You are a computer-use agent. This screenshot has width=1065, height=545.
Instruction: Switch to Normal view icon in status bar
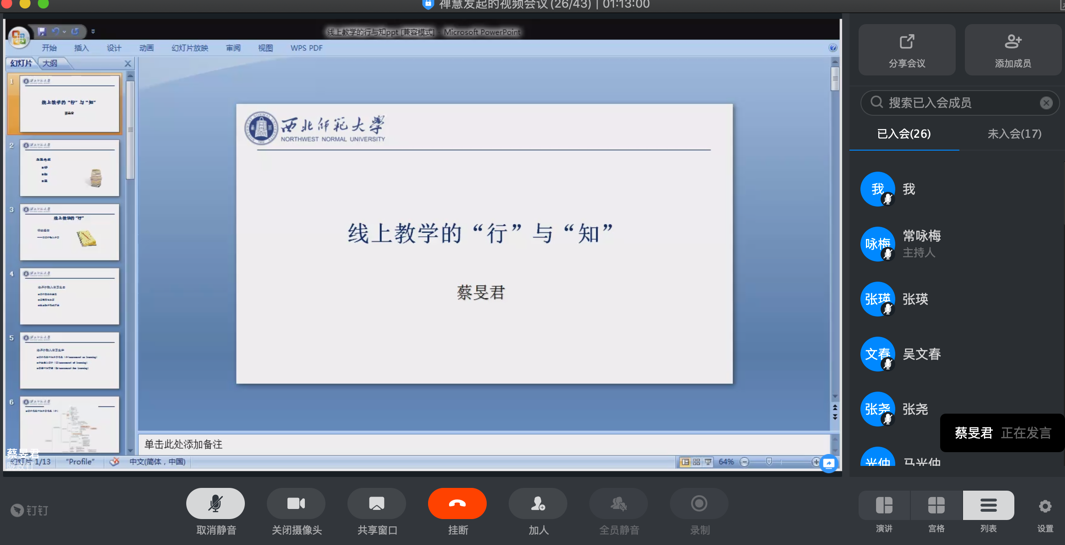coord(685,462)
